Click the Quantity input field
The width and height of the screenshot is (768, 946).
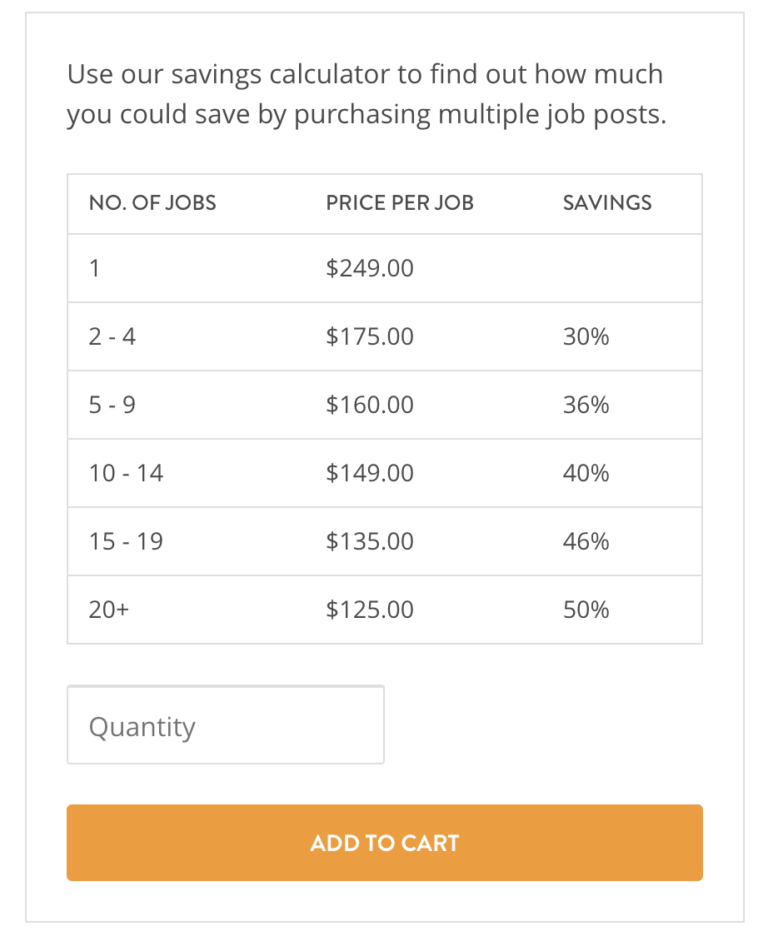[225, 726]
